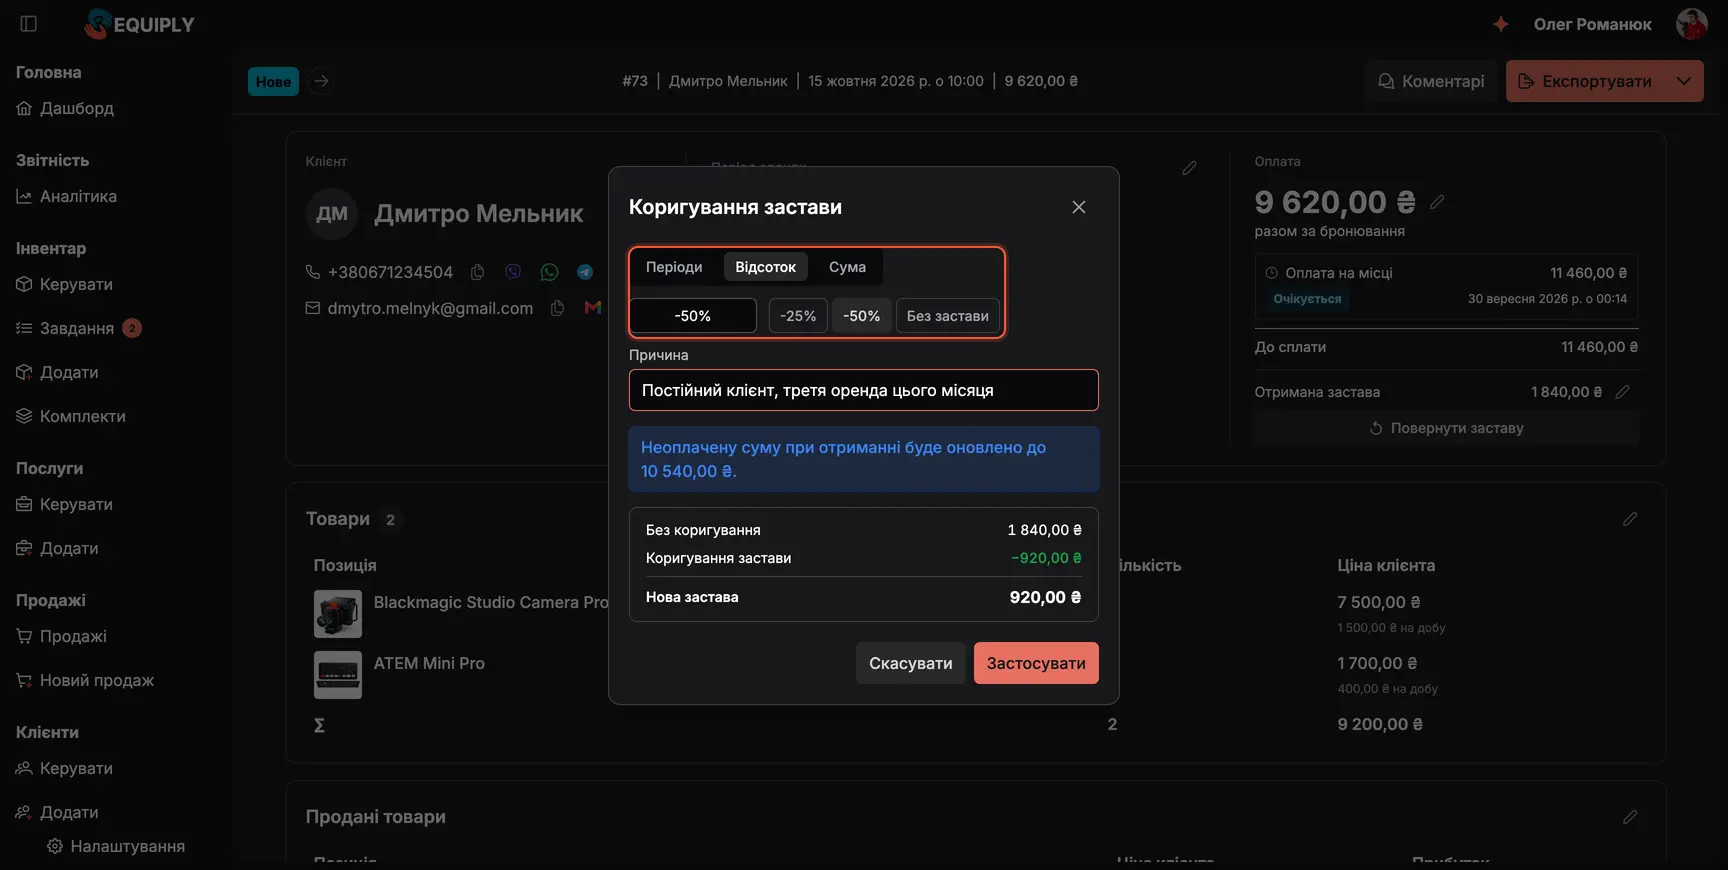Viewport: 1728px width, 870px height.
Task: Select the Без застави preset
Action: coord(948,316)
